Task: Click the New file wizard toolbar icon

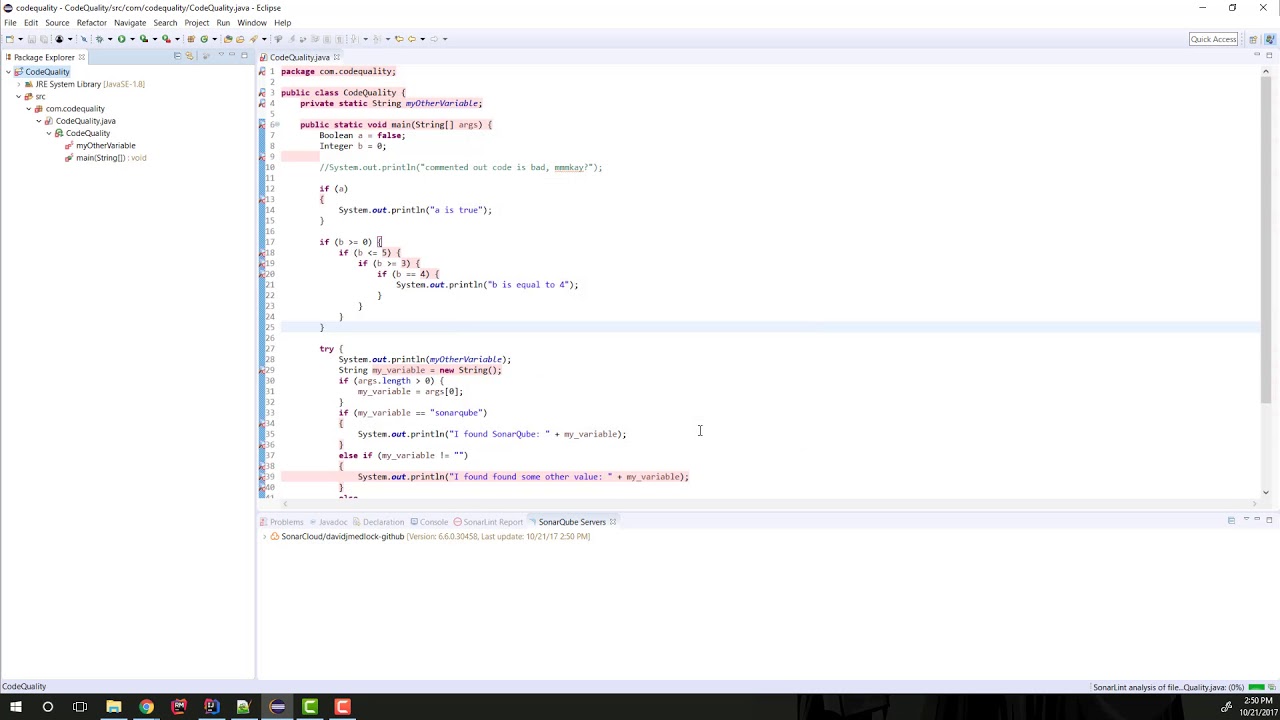Action: coord(9,39)
